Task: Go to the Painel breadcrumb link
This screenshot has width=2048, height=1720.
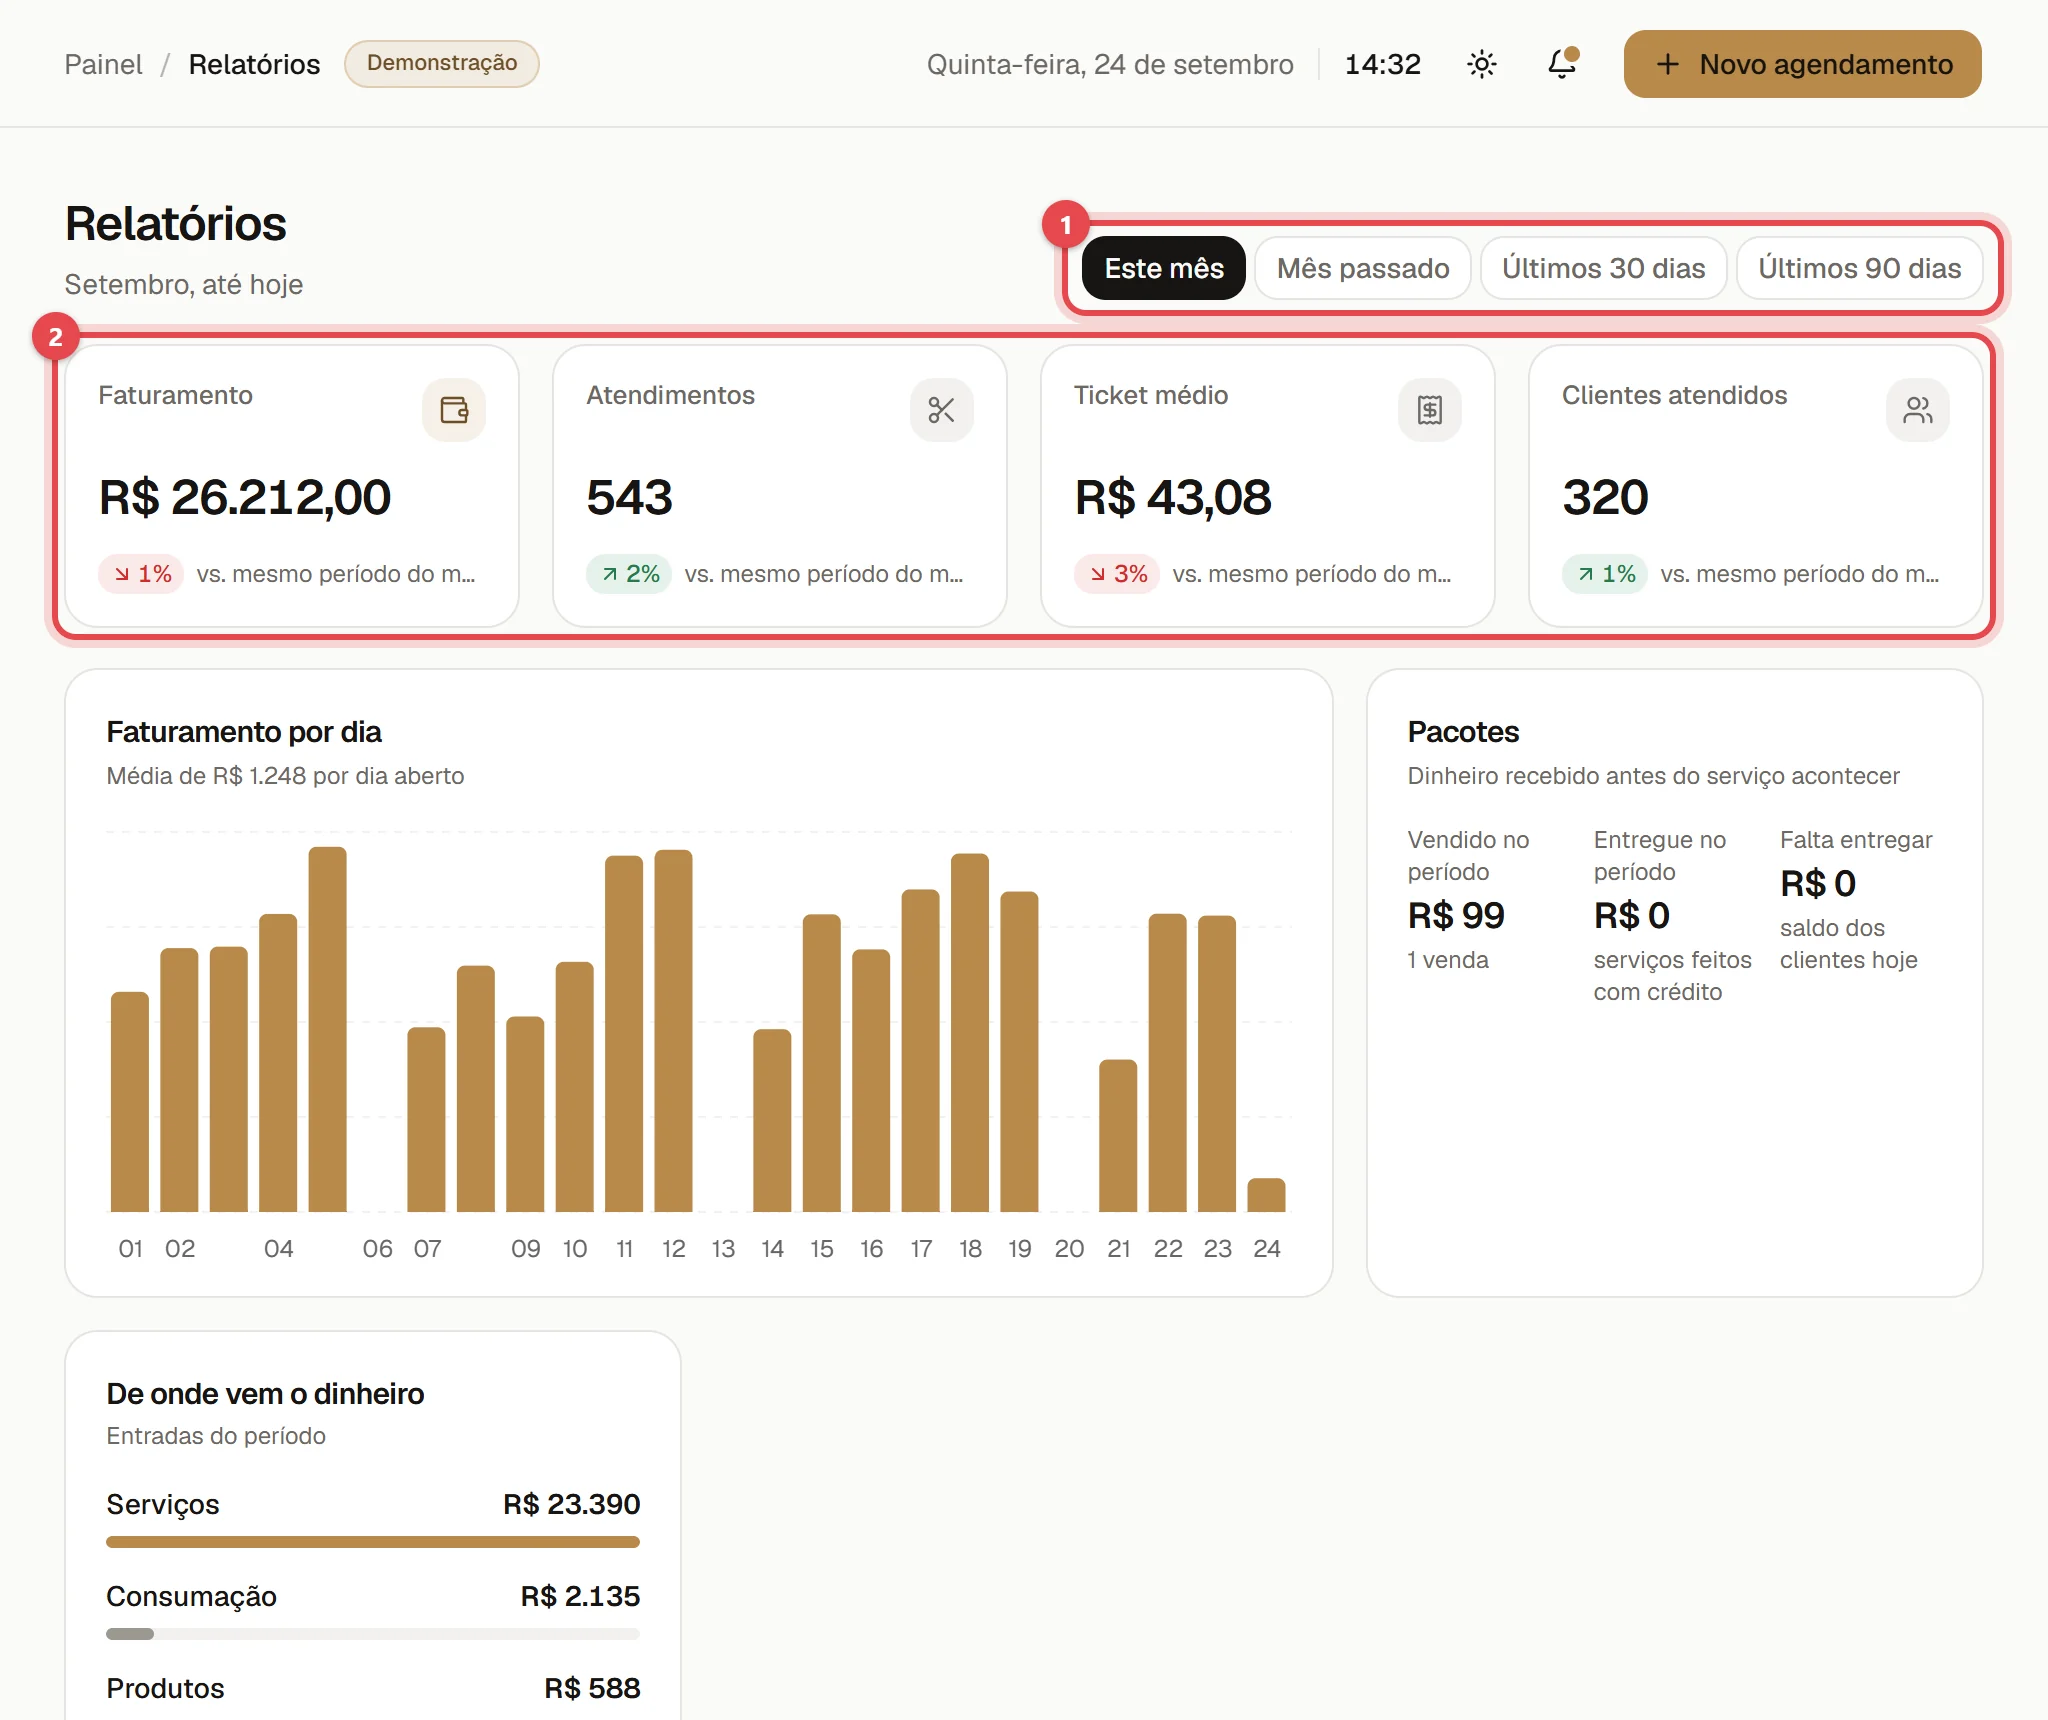Action: point(104,64)
